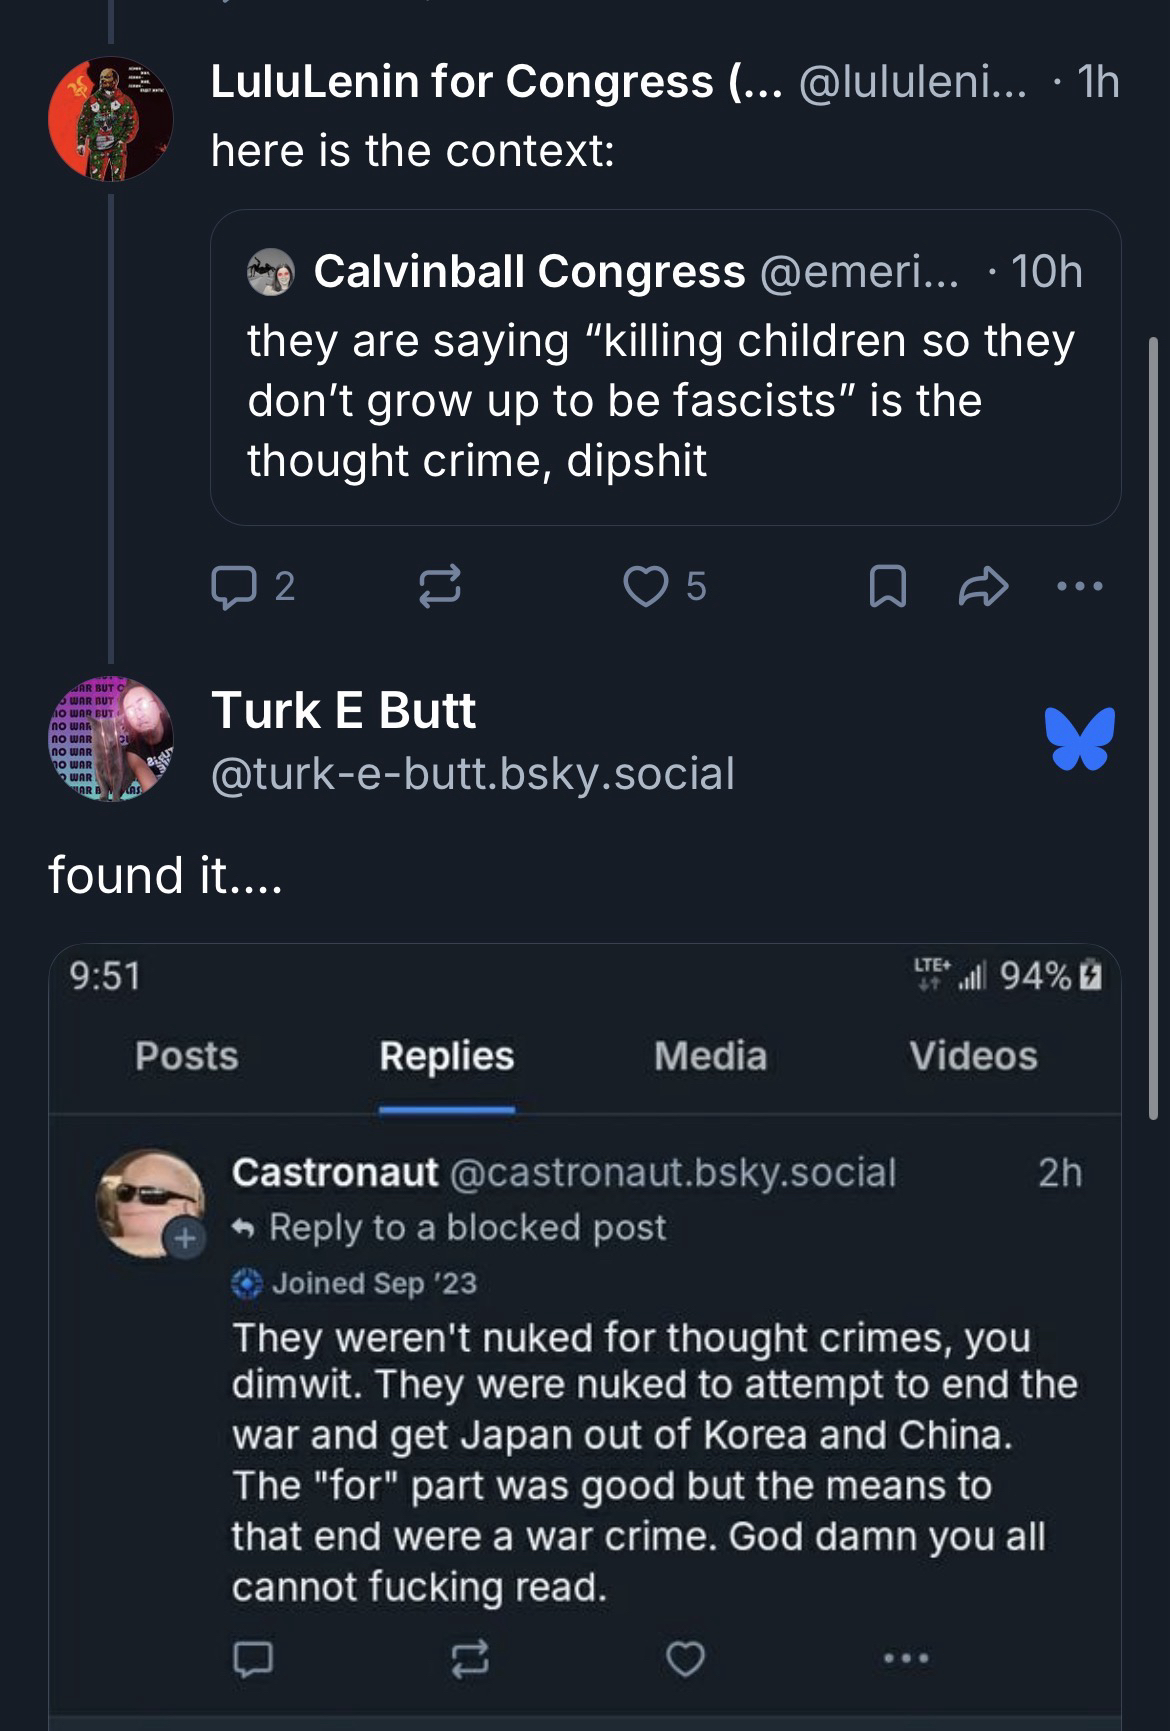
Task: Switch to the Videos tab
Action: (973, 1056)
